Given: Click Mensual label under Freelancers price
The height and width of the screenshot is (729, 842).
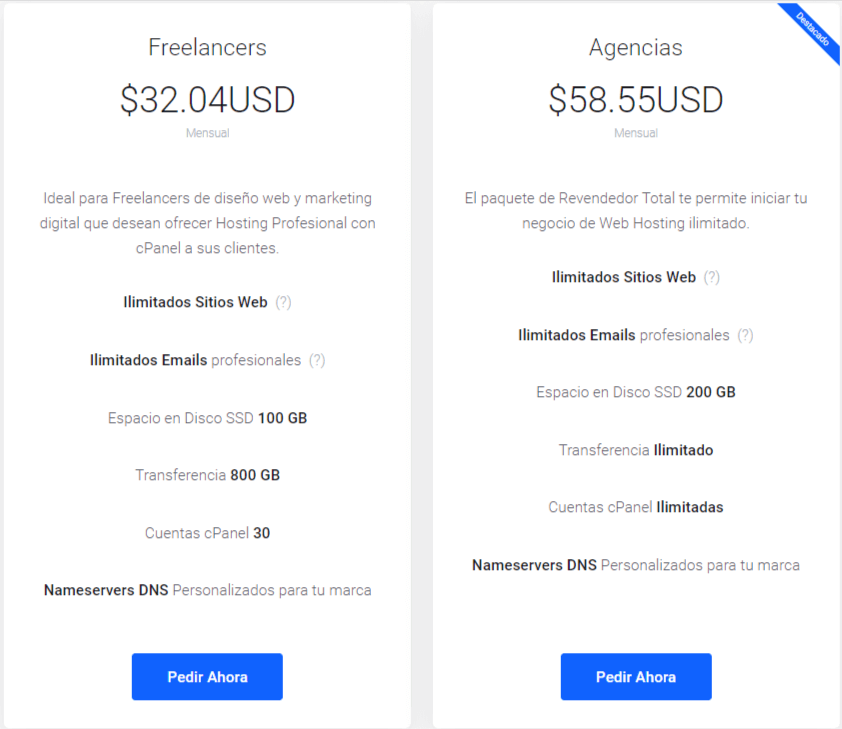Looking at the screenshot, I should [x=207, y=133].
